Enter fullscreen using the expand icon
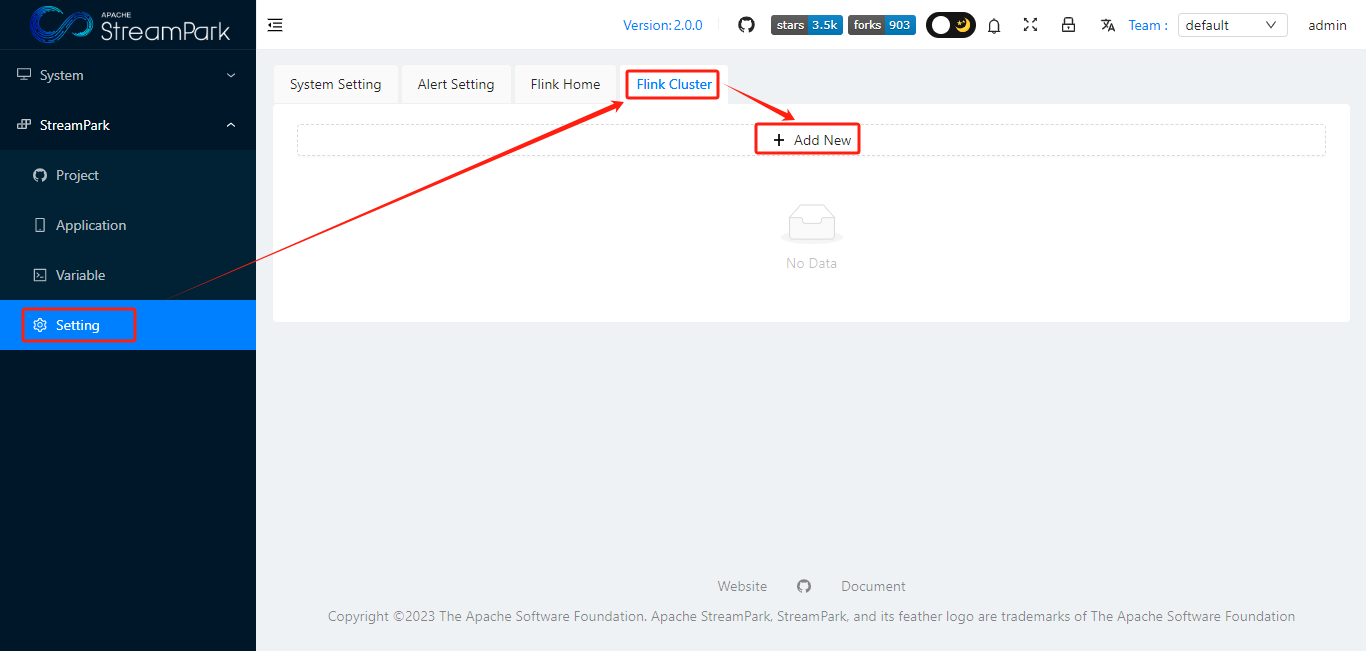 1030,25
